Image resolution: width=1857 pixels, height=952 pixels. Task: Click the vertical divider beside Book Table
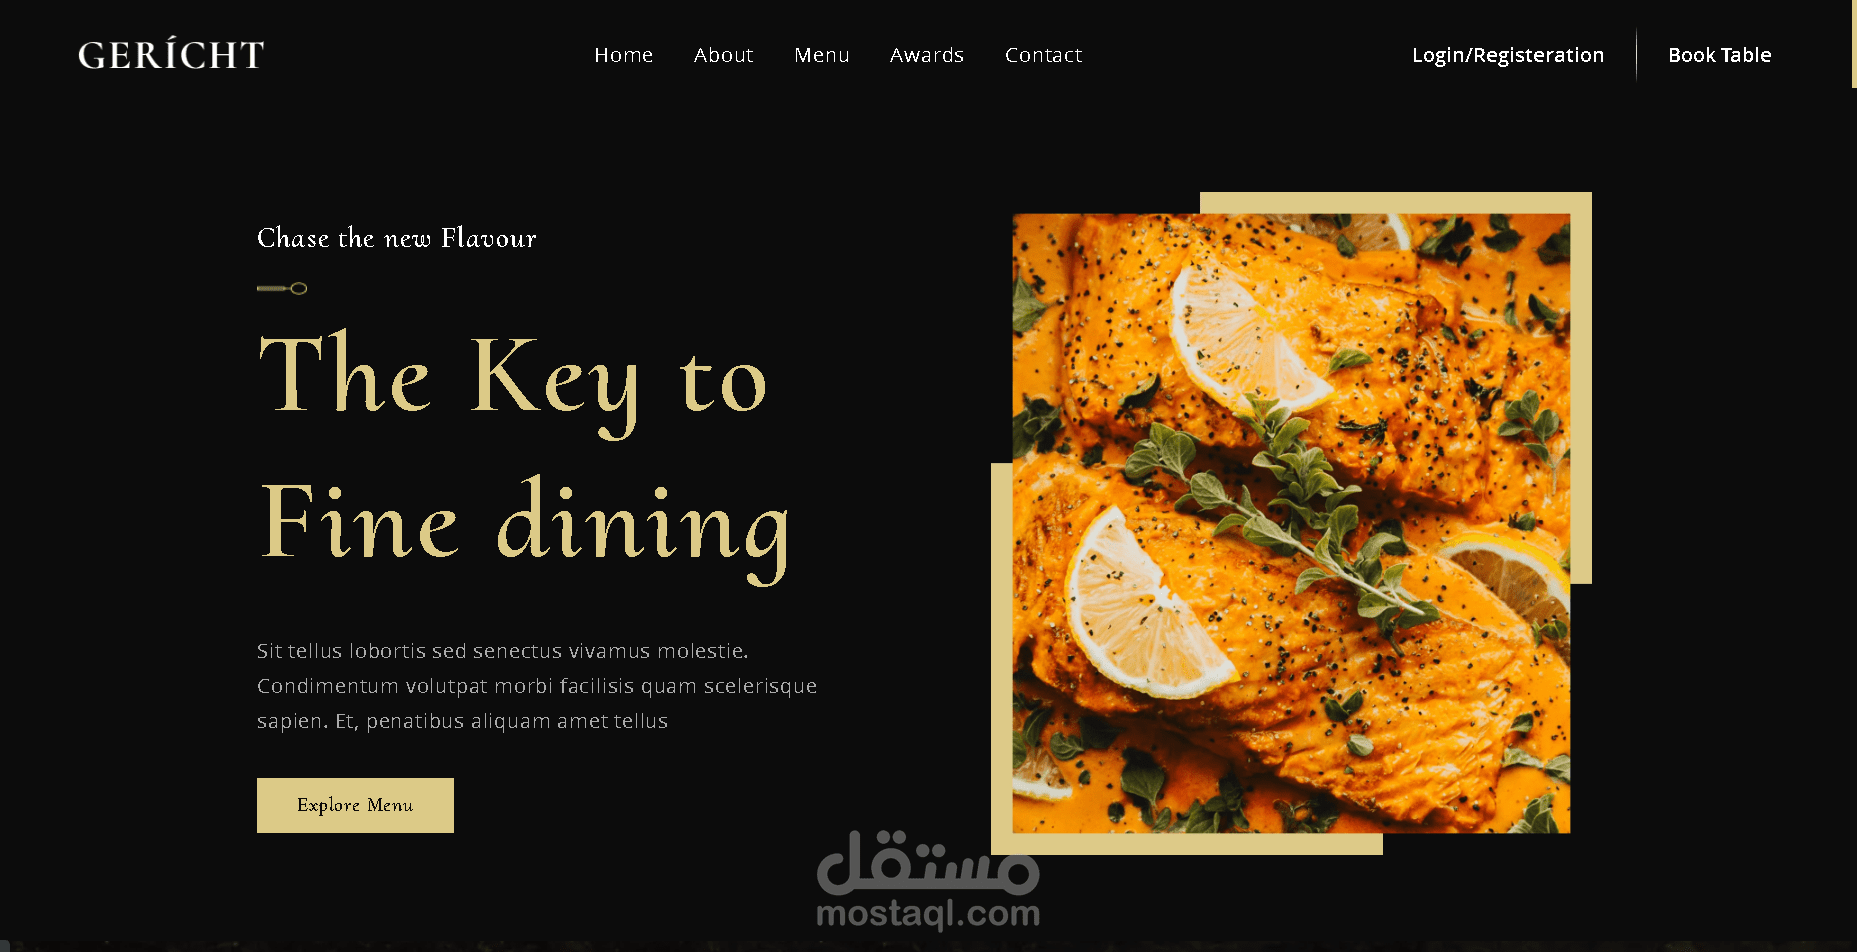click(1636, 54)
